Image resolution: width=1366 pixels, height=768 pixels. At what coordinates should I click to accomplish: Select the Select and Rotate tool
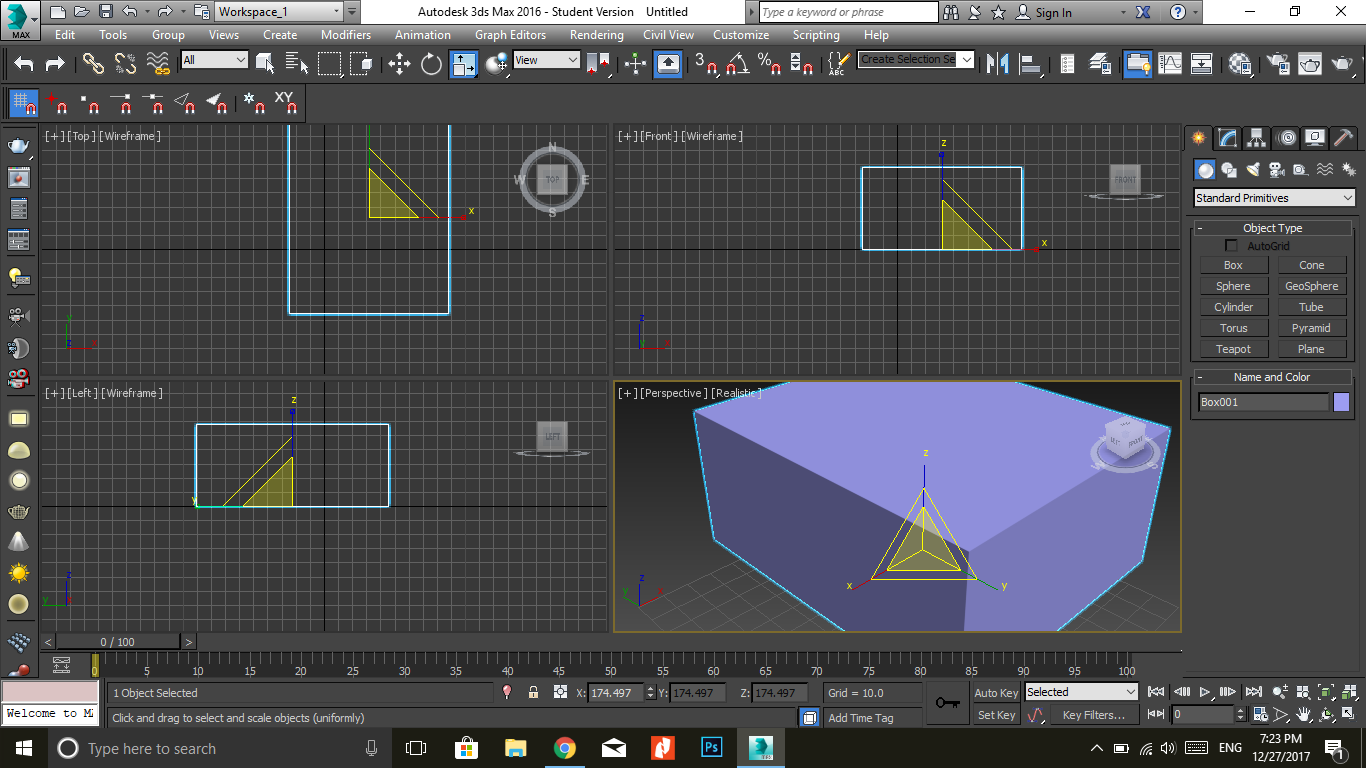(x=431, y=64)
